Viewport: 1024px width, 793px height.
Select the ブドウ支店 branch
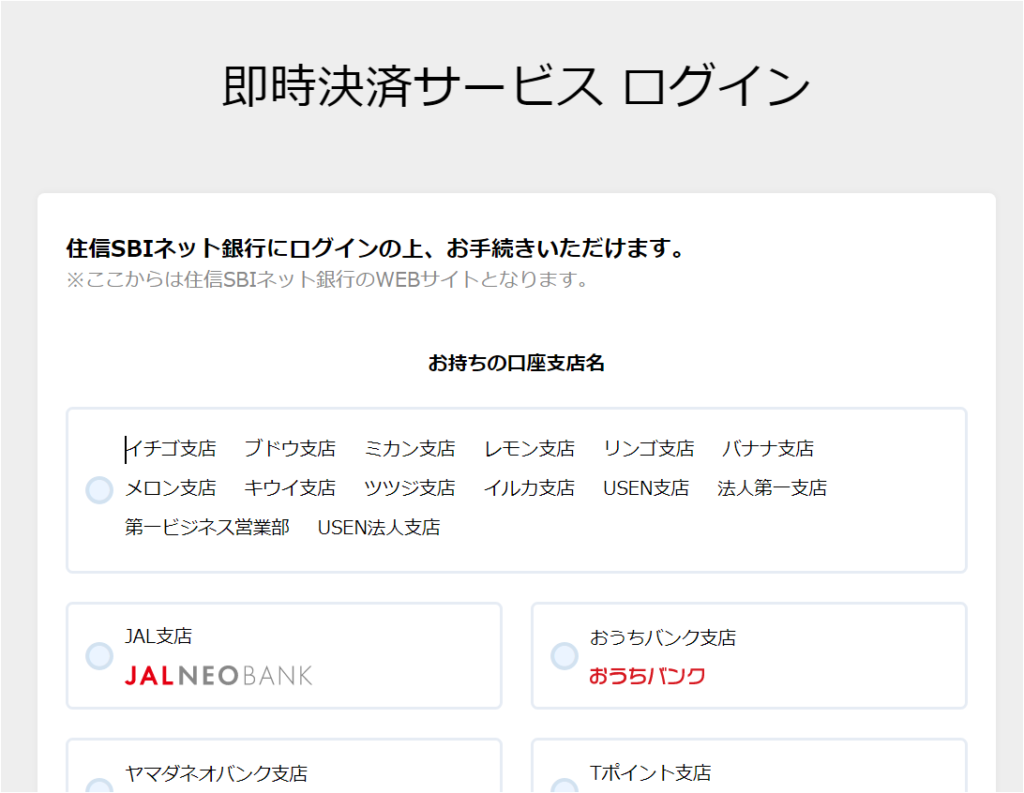[290, 448]
